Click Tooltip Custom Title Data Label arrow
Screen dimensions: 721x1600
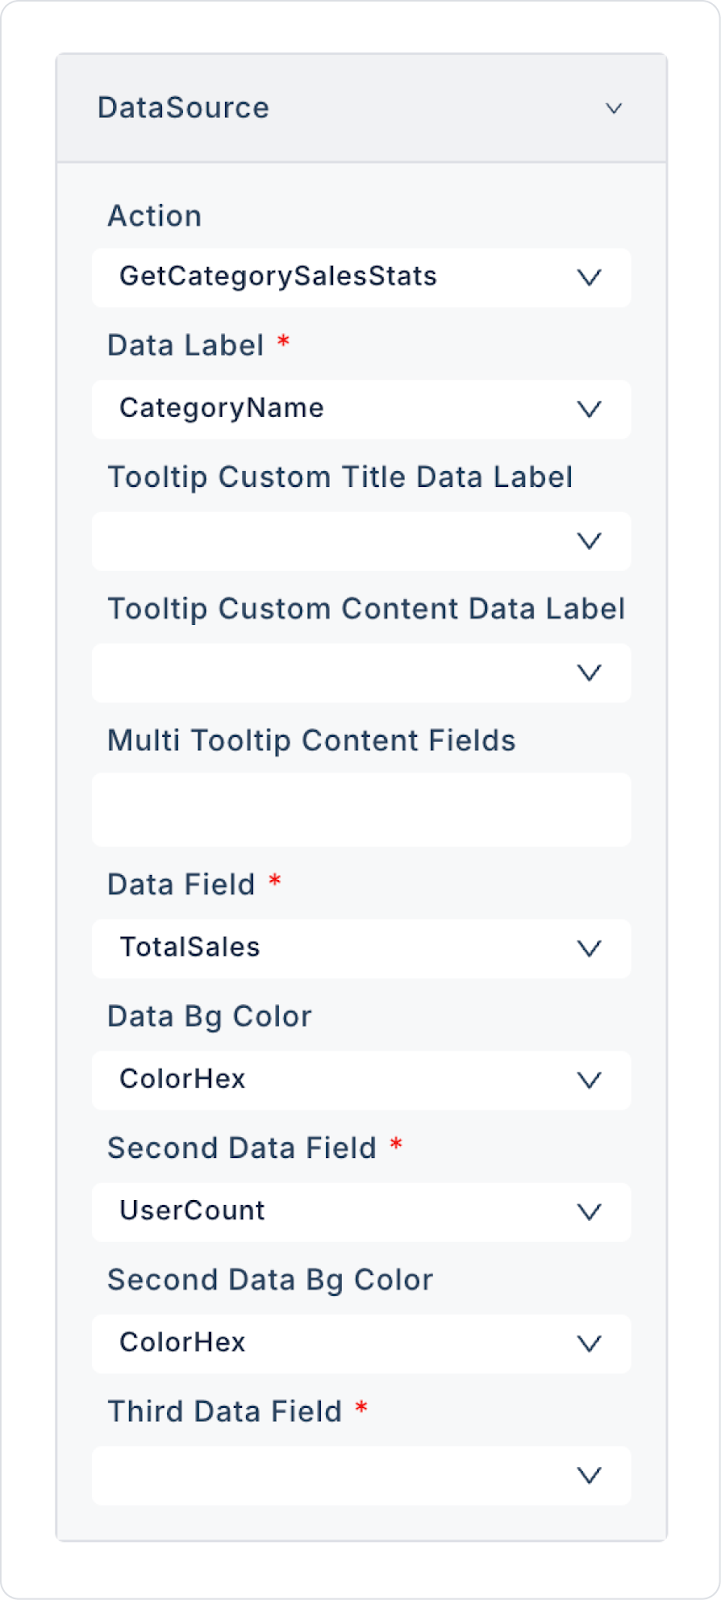589,541
